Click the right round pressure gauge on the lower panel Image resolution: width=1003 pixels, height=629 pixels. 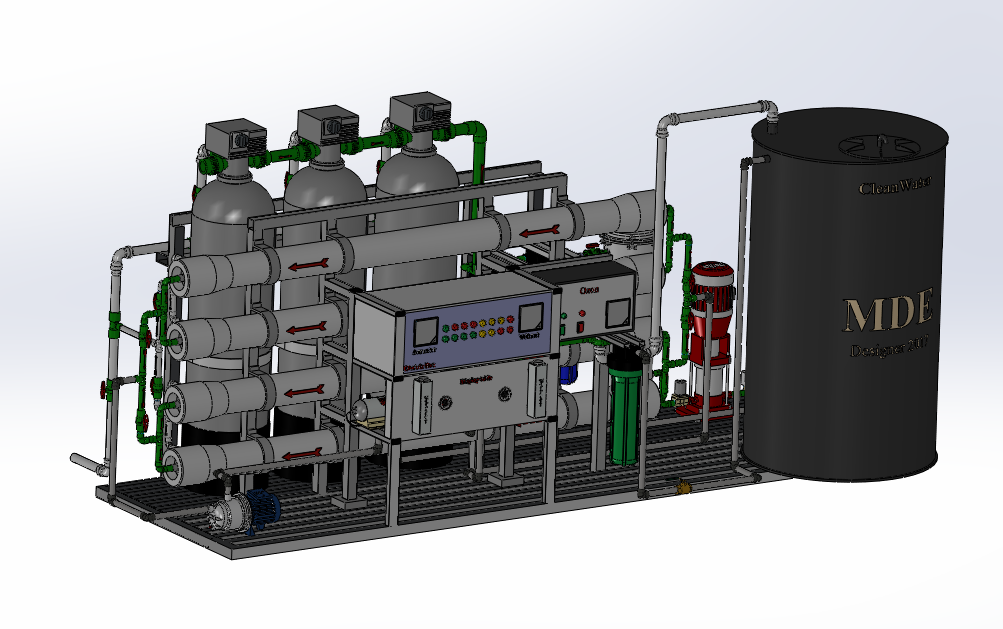pos(505,394)
